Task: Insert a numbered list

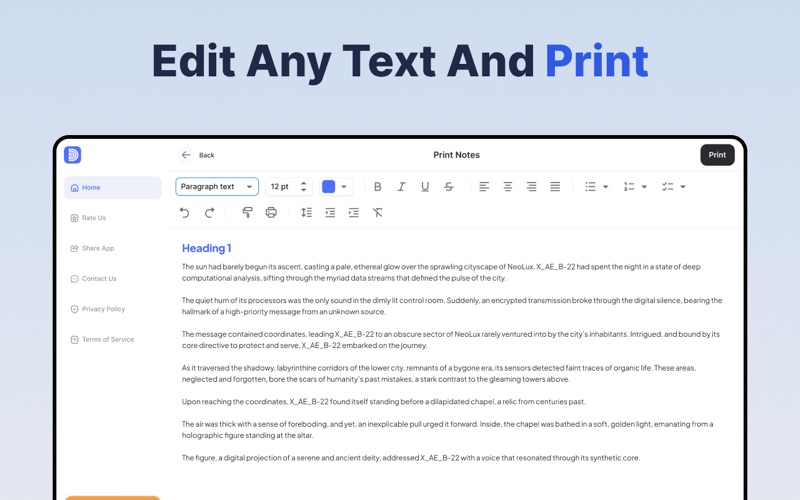Action: point(629,187)
